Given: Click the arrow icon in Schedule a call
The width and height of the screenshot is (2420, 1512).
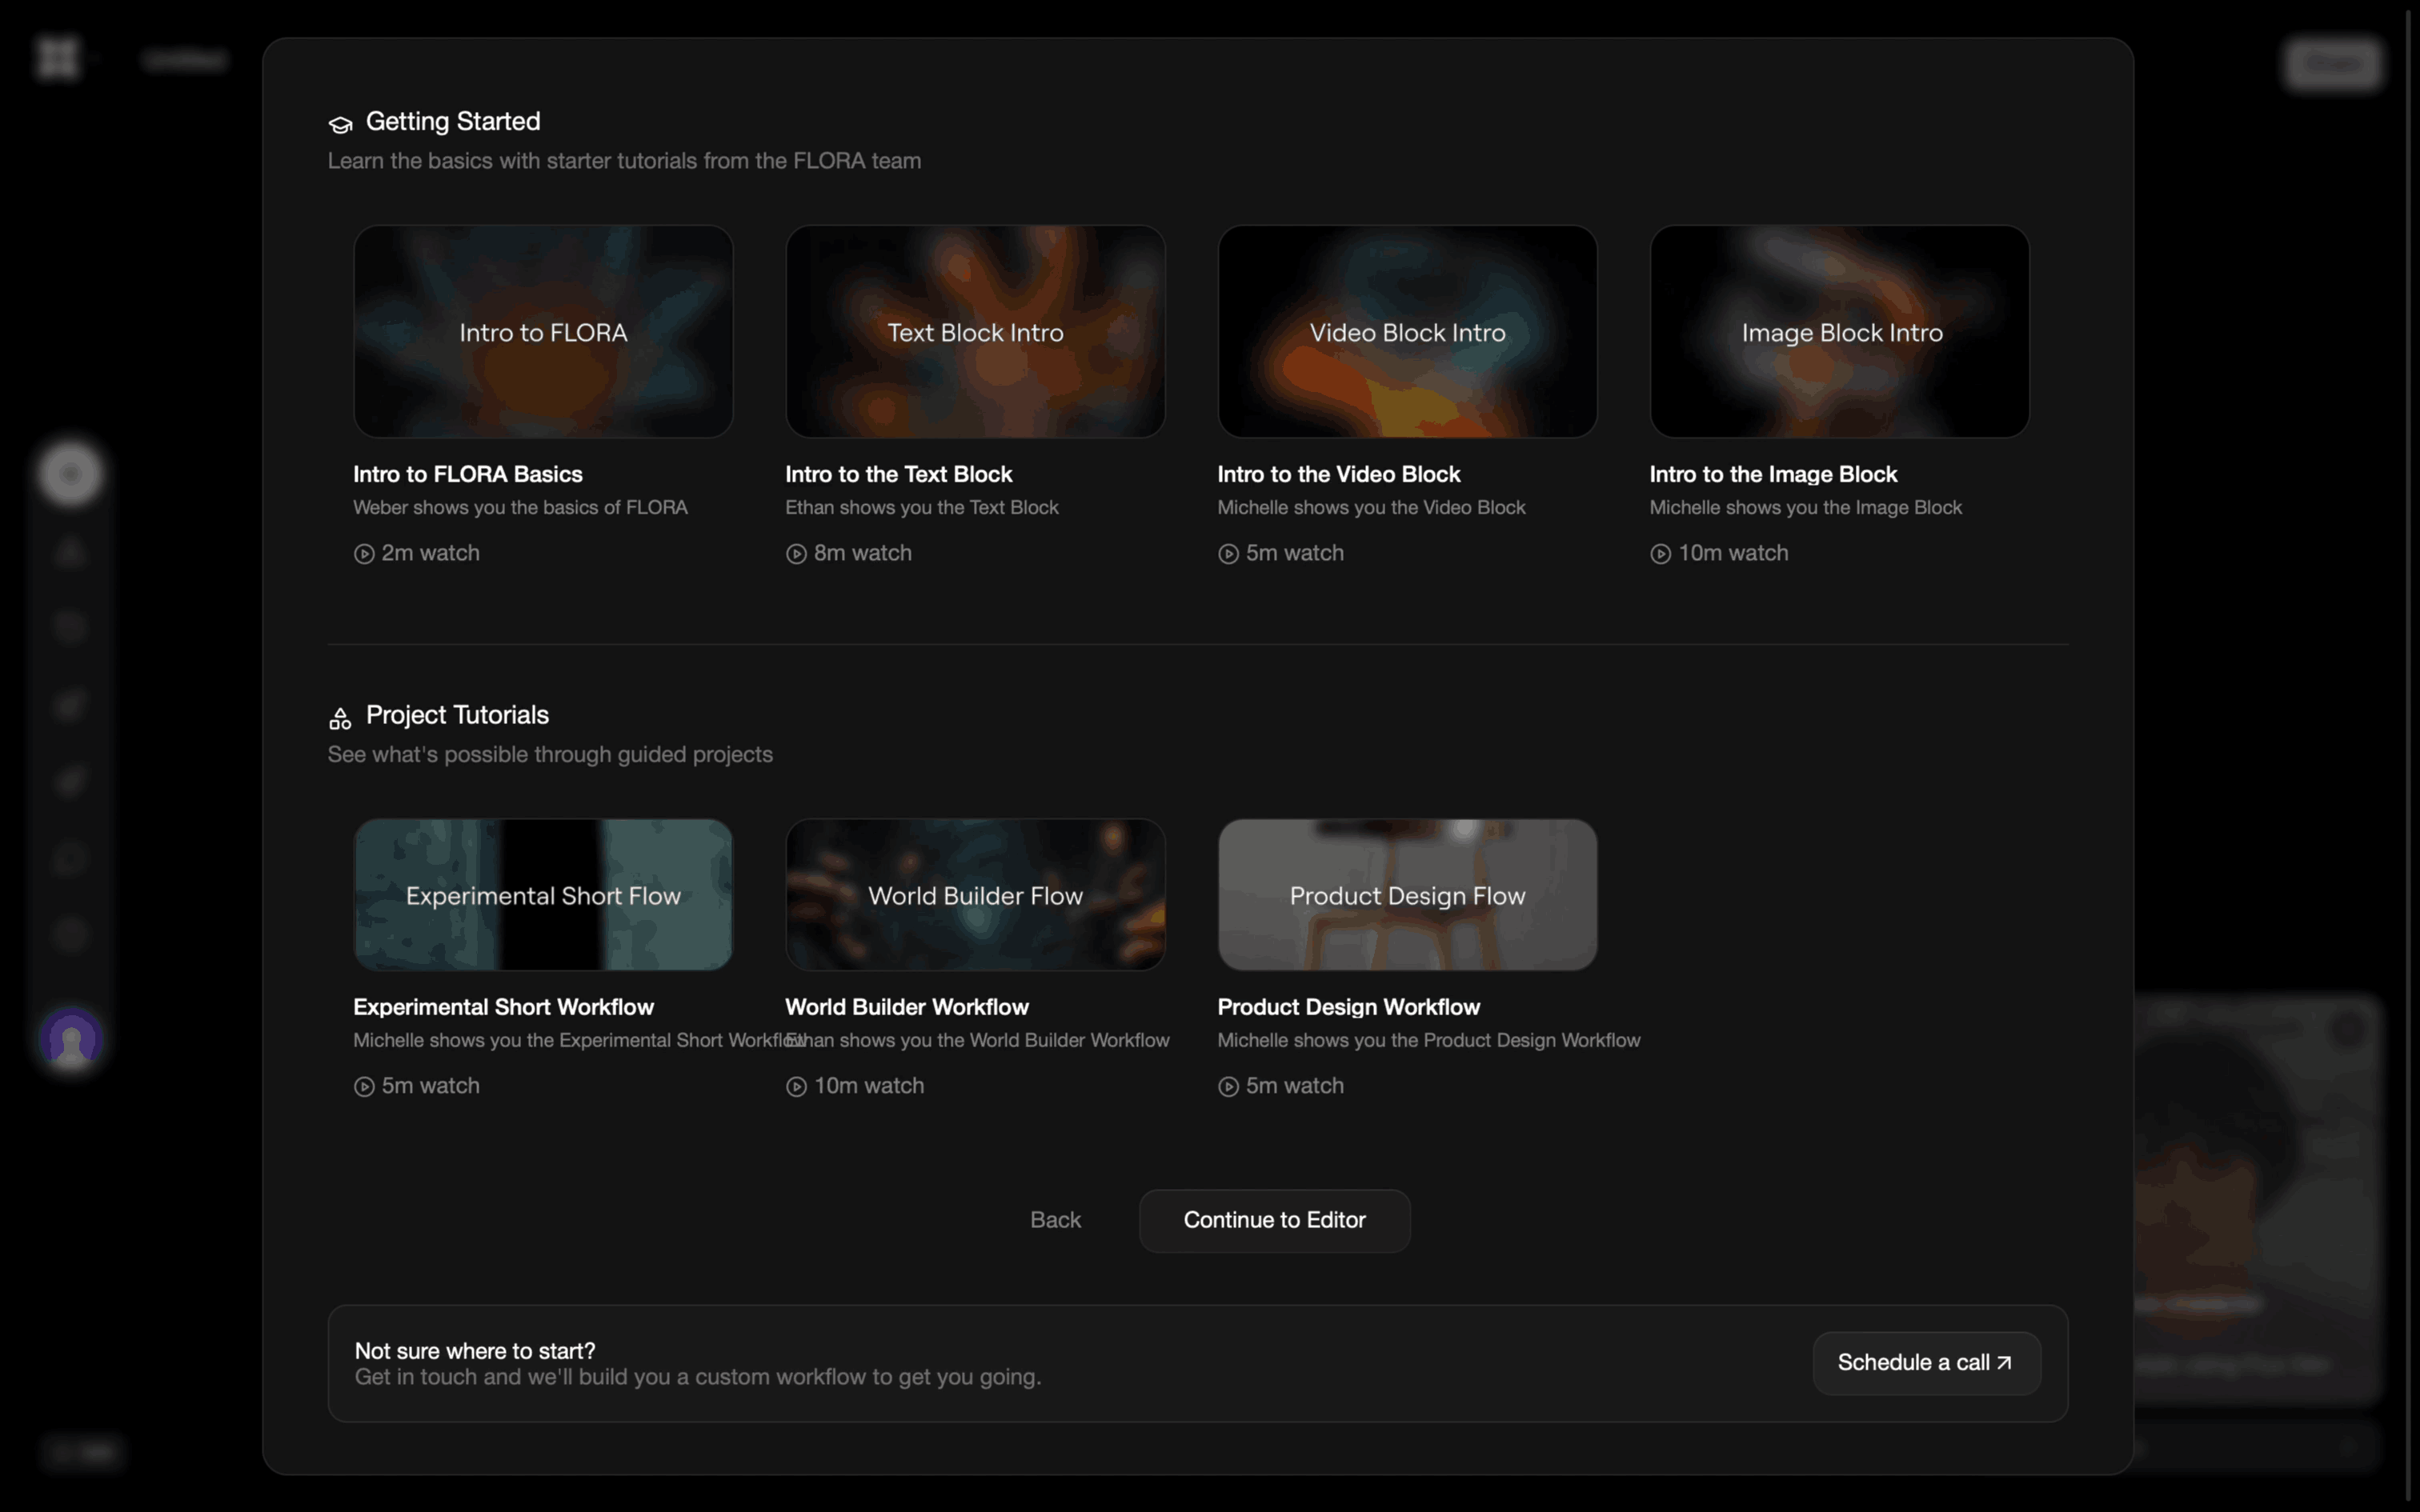Looking at the screenshot, I should click(2004, 1362).
